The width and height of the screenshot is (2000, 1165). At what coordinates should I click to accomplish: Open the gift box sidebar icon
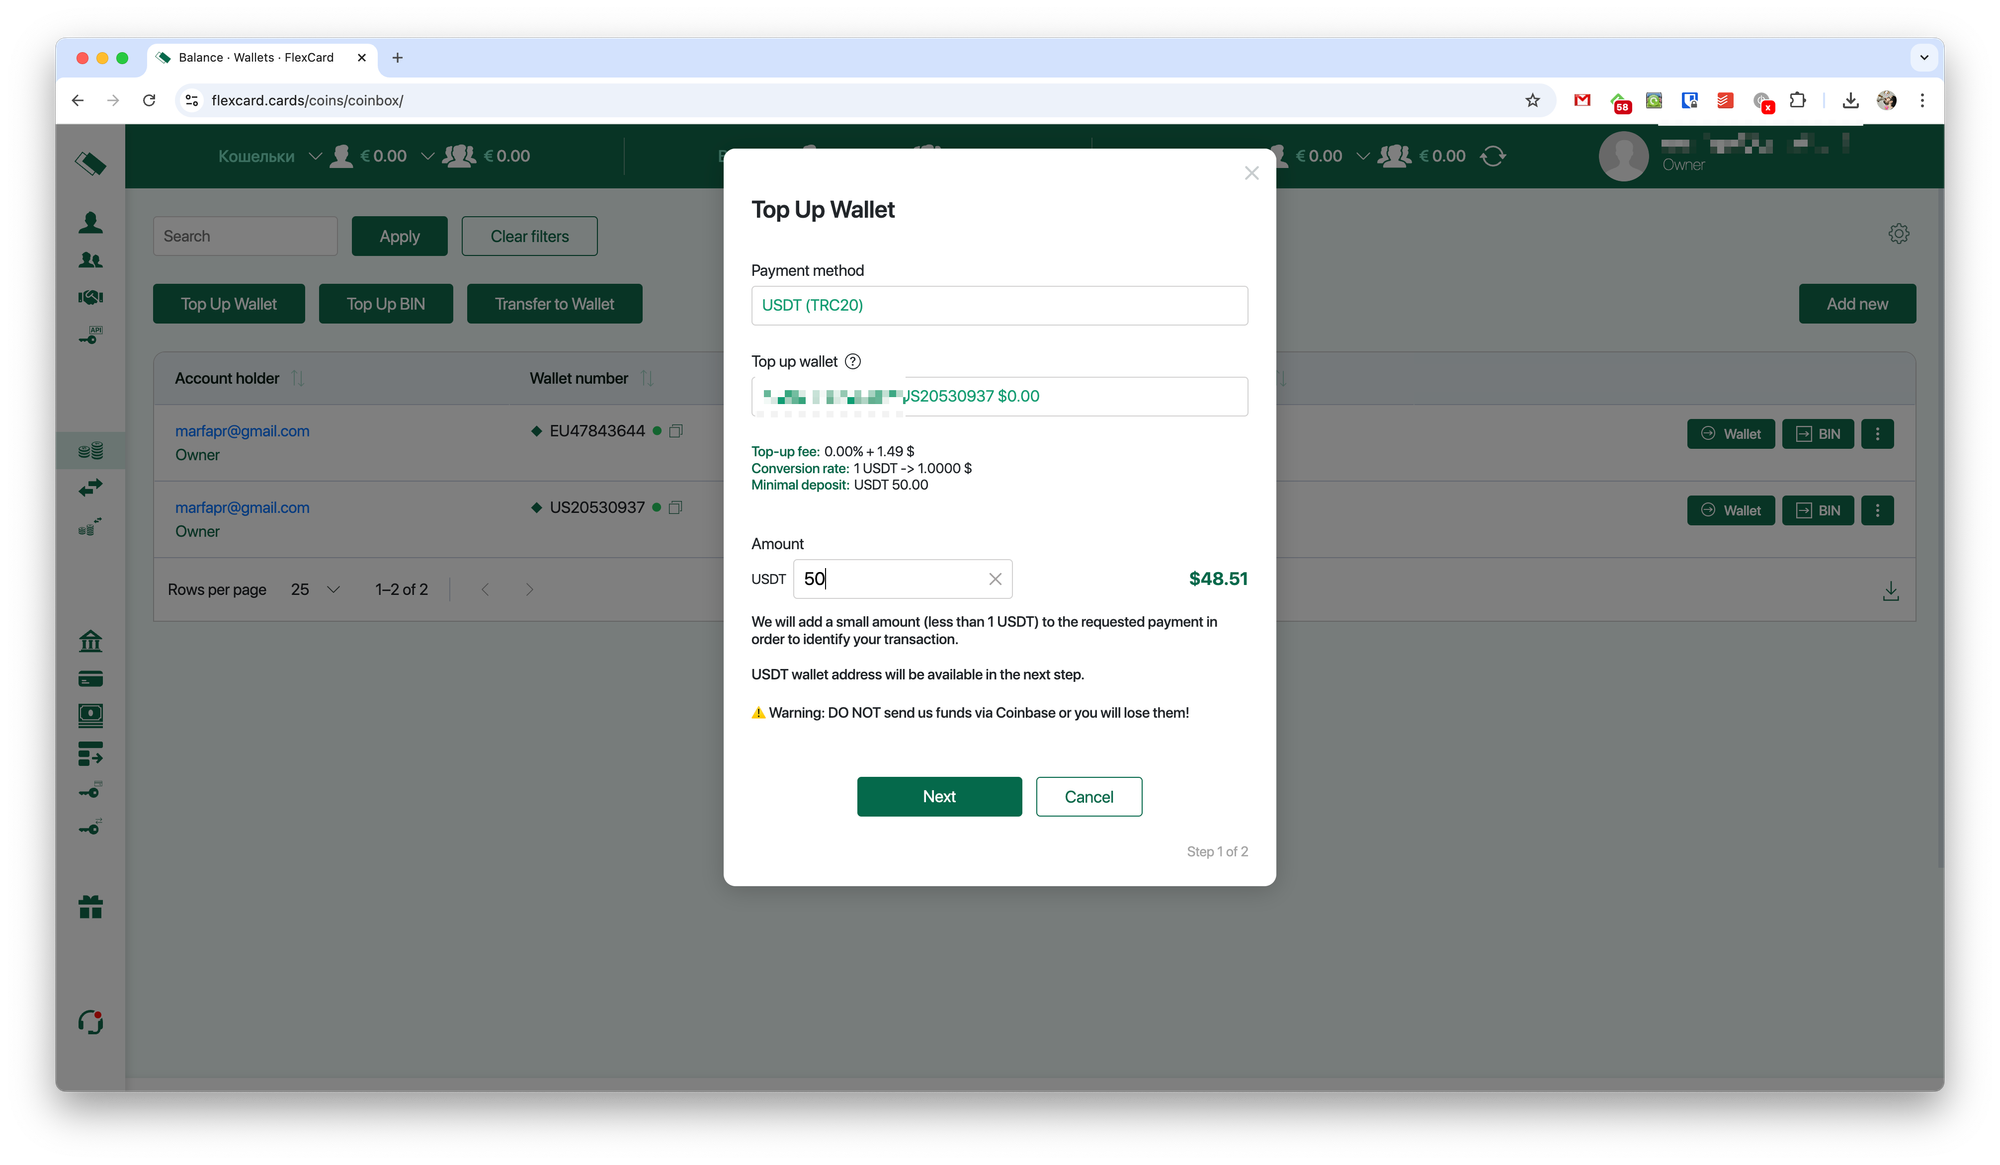click(90, 907)
